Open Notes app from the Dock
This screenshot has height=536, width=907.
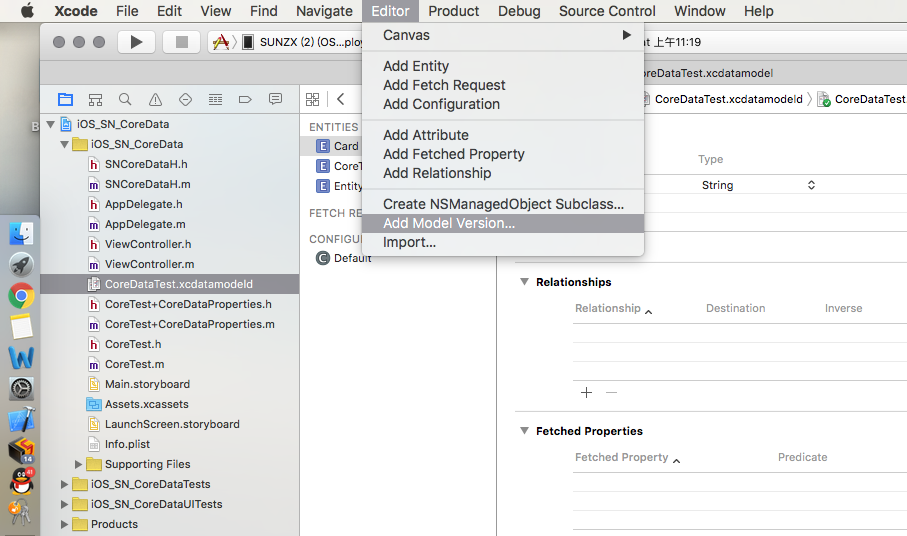point(21,327)
